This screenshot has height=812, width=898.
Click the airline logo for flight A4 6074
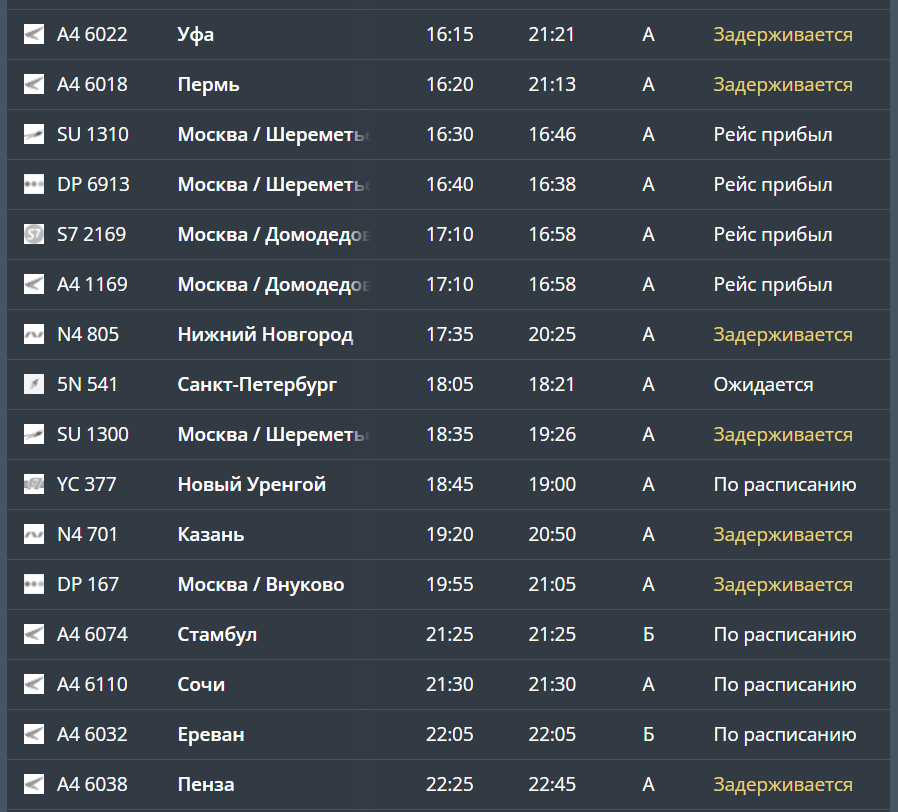[34, 635]
